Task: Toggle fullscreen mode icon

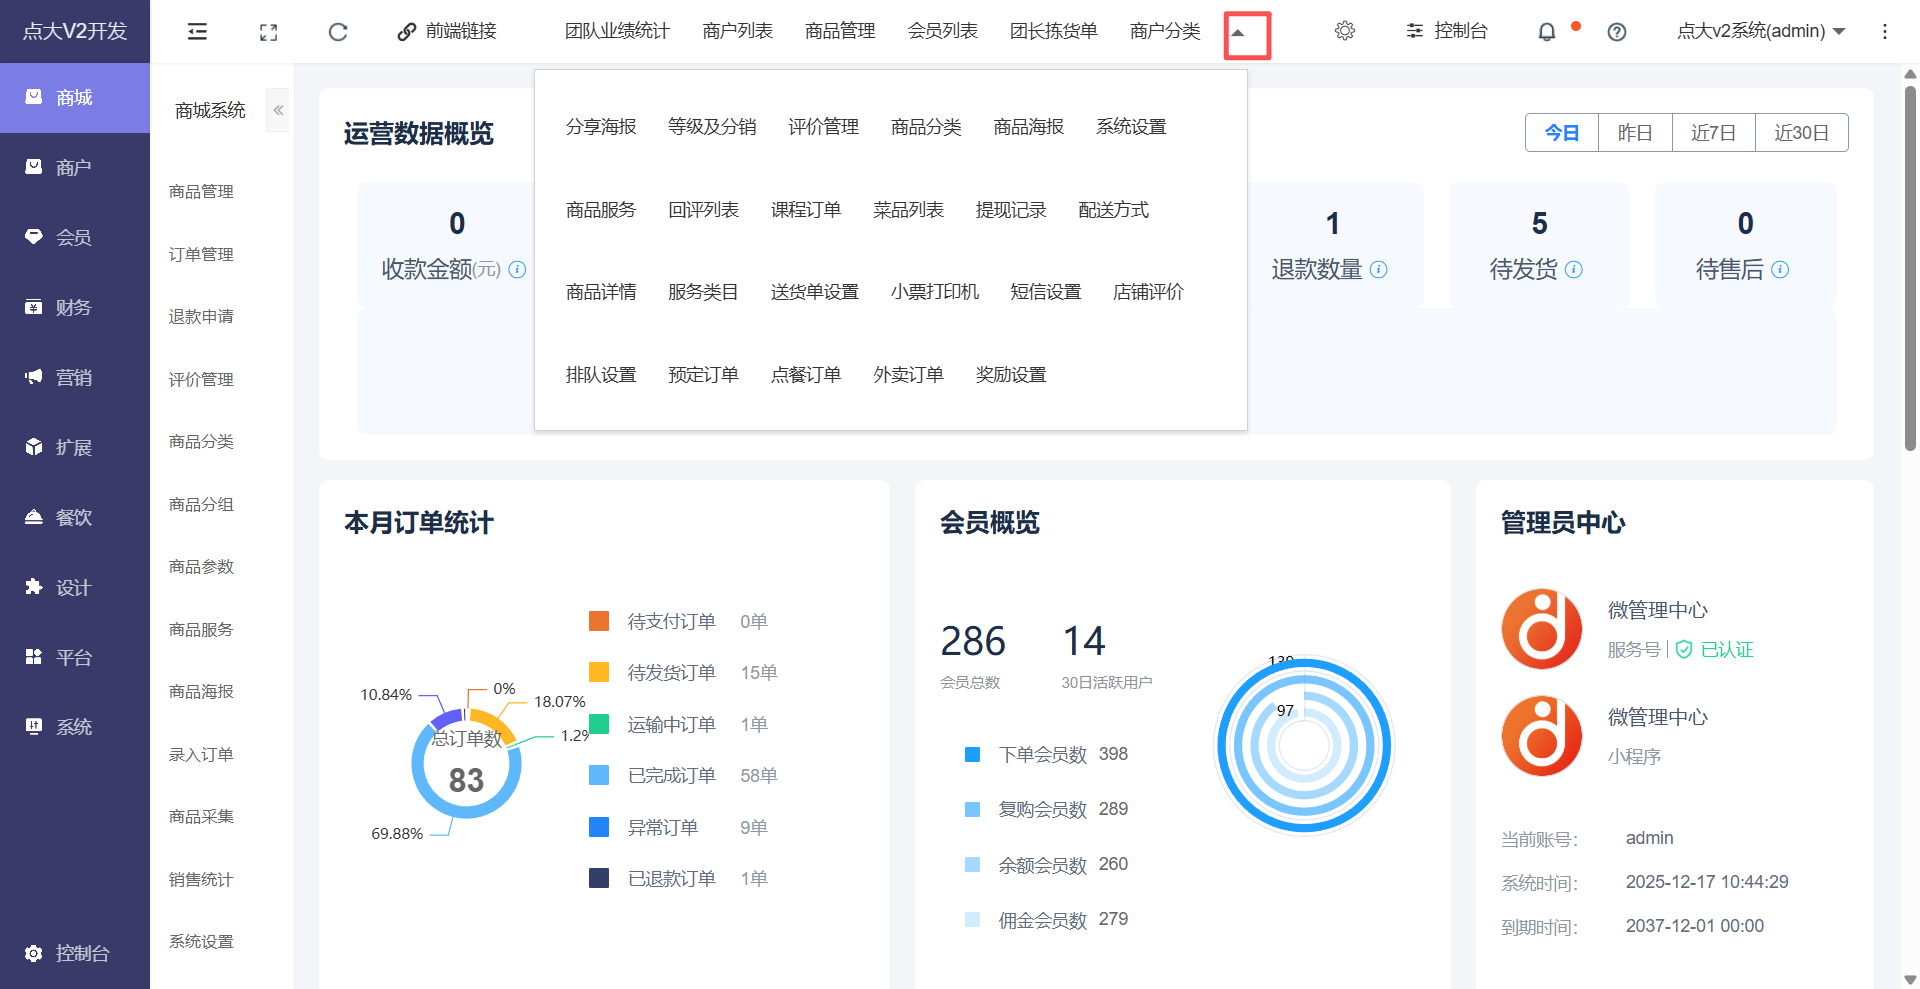Action: coord(268,32)
